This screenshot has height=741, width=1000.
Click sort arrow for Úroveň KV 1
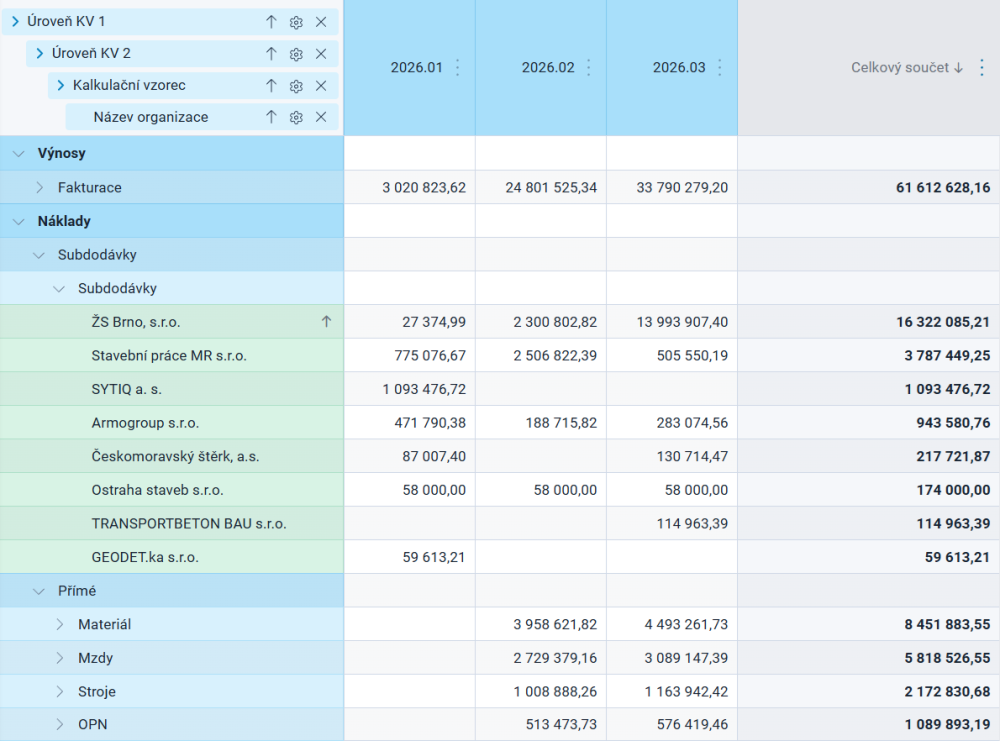coord(271,22)
